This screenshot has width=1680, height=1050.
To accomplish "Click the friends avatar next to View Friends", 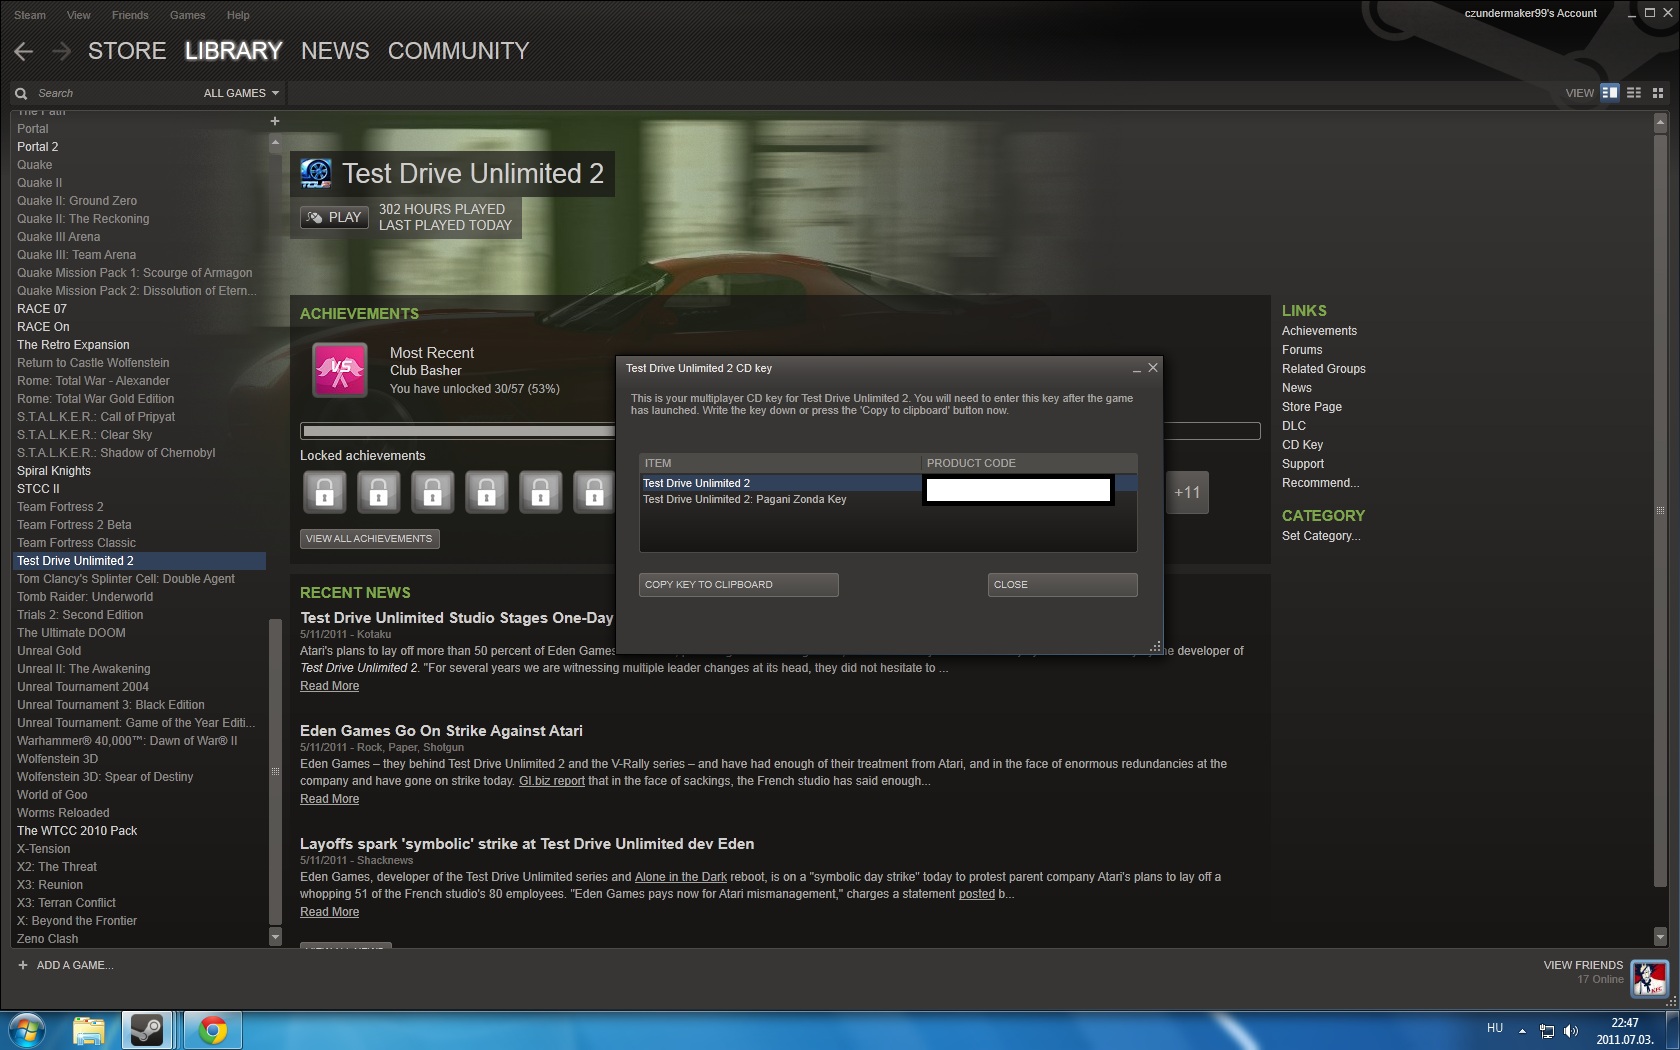I will tap(1649, 977).
